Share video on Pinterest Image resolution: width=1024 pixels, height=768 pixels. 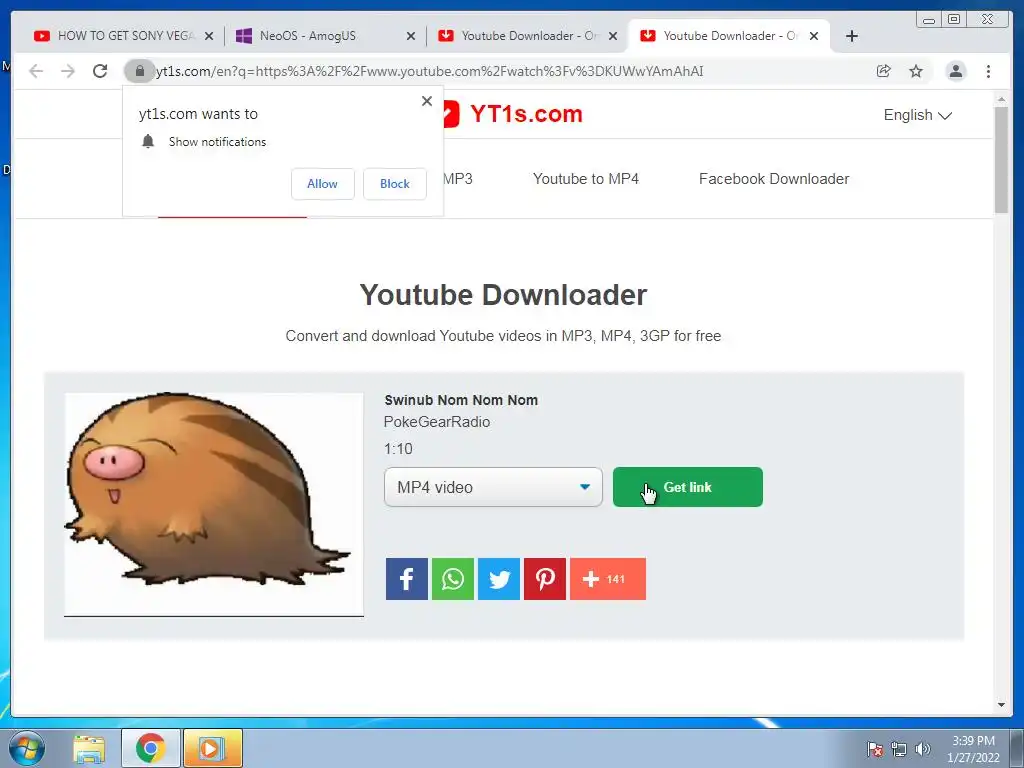pyautogui.click(x=545, y=579)
